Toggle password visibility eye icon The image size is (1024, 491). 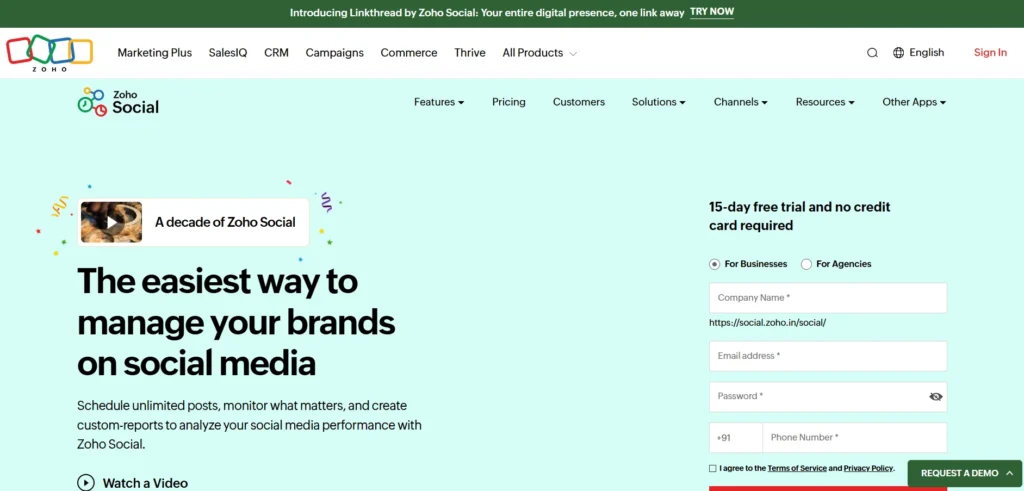(x=935, y=396)
